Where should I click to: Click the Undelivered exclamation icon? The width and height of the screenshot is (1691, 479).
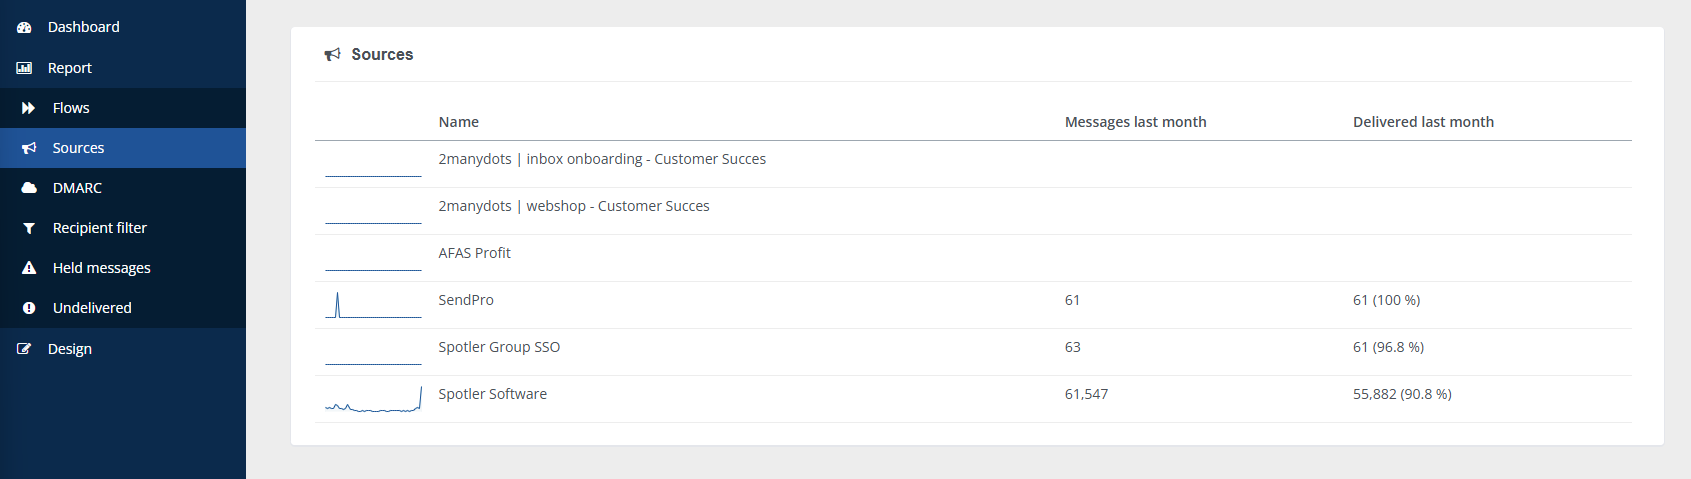(x=29, y=308)
